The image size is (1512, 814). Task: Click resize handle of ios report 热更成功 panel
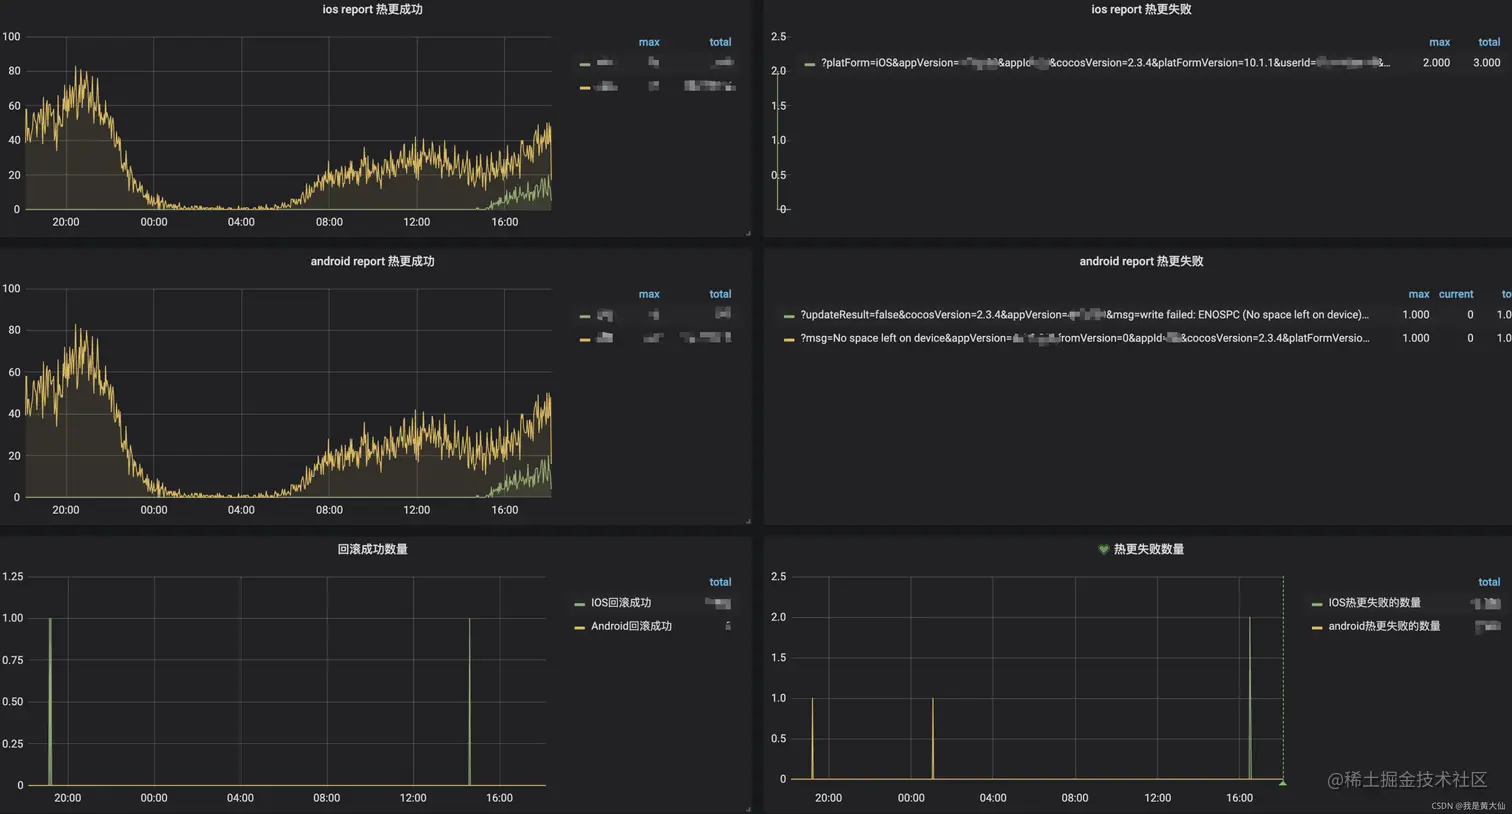[x=748, y=233]
